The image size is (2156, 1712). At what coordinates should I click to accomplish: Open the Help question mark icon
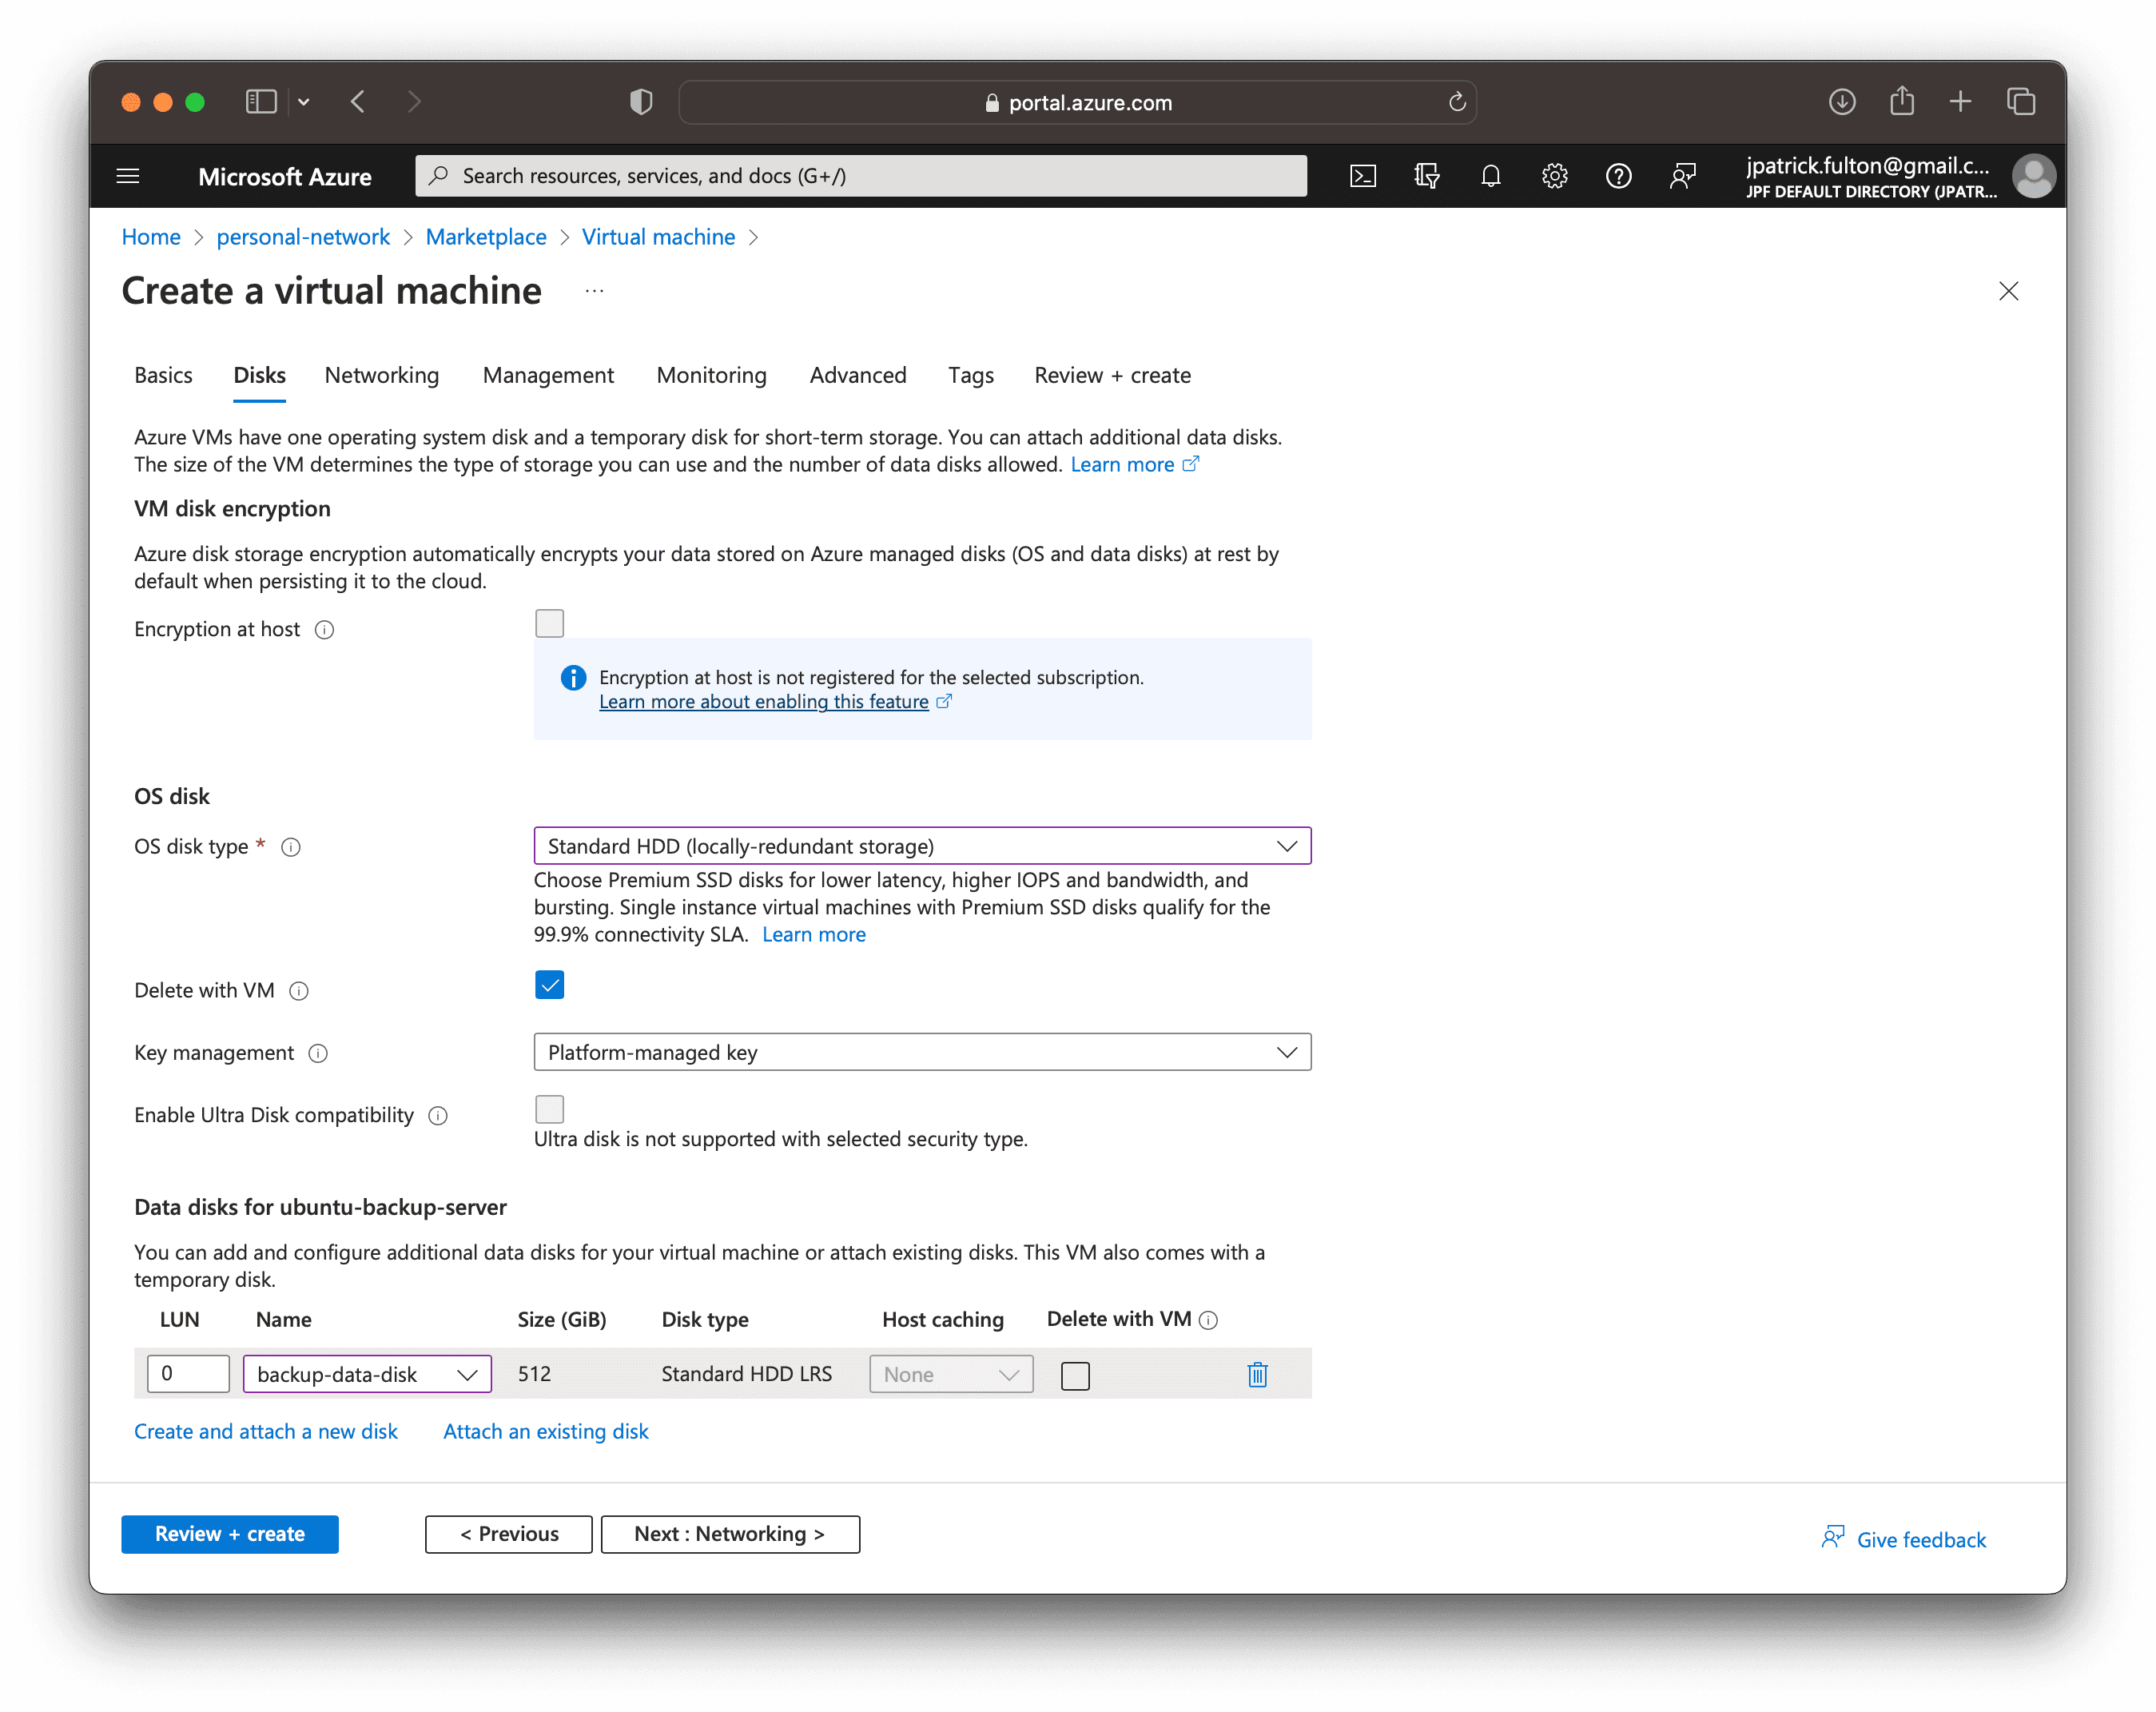click(1619, 177)
